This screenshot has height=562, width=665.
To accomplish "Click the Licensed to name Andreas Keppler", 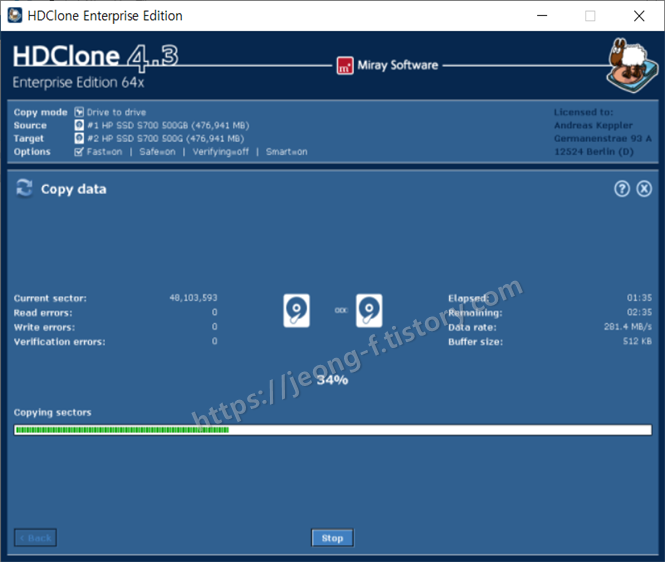I will point(593,125).
